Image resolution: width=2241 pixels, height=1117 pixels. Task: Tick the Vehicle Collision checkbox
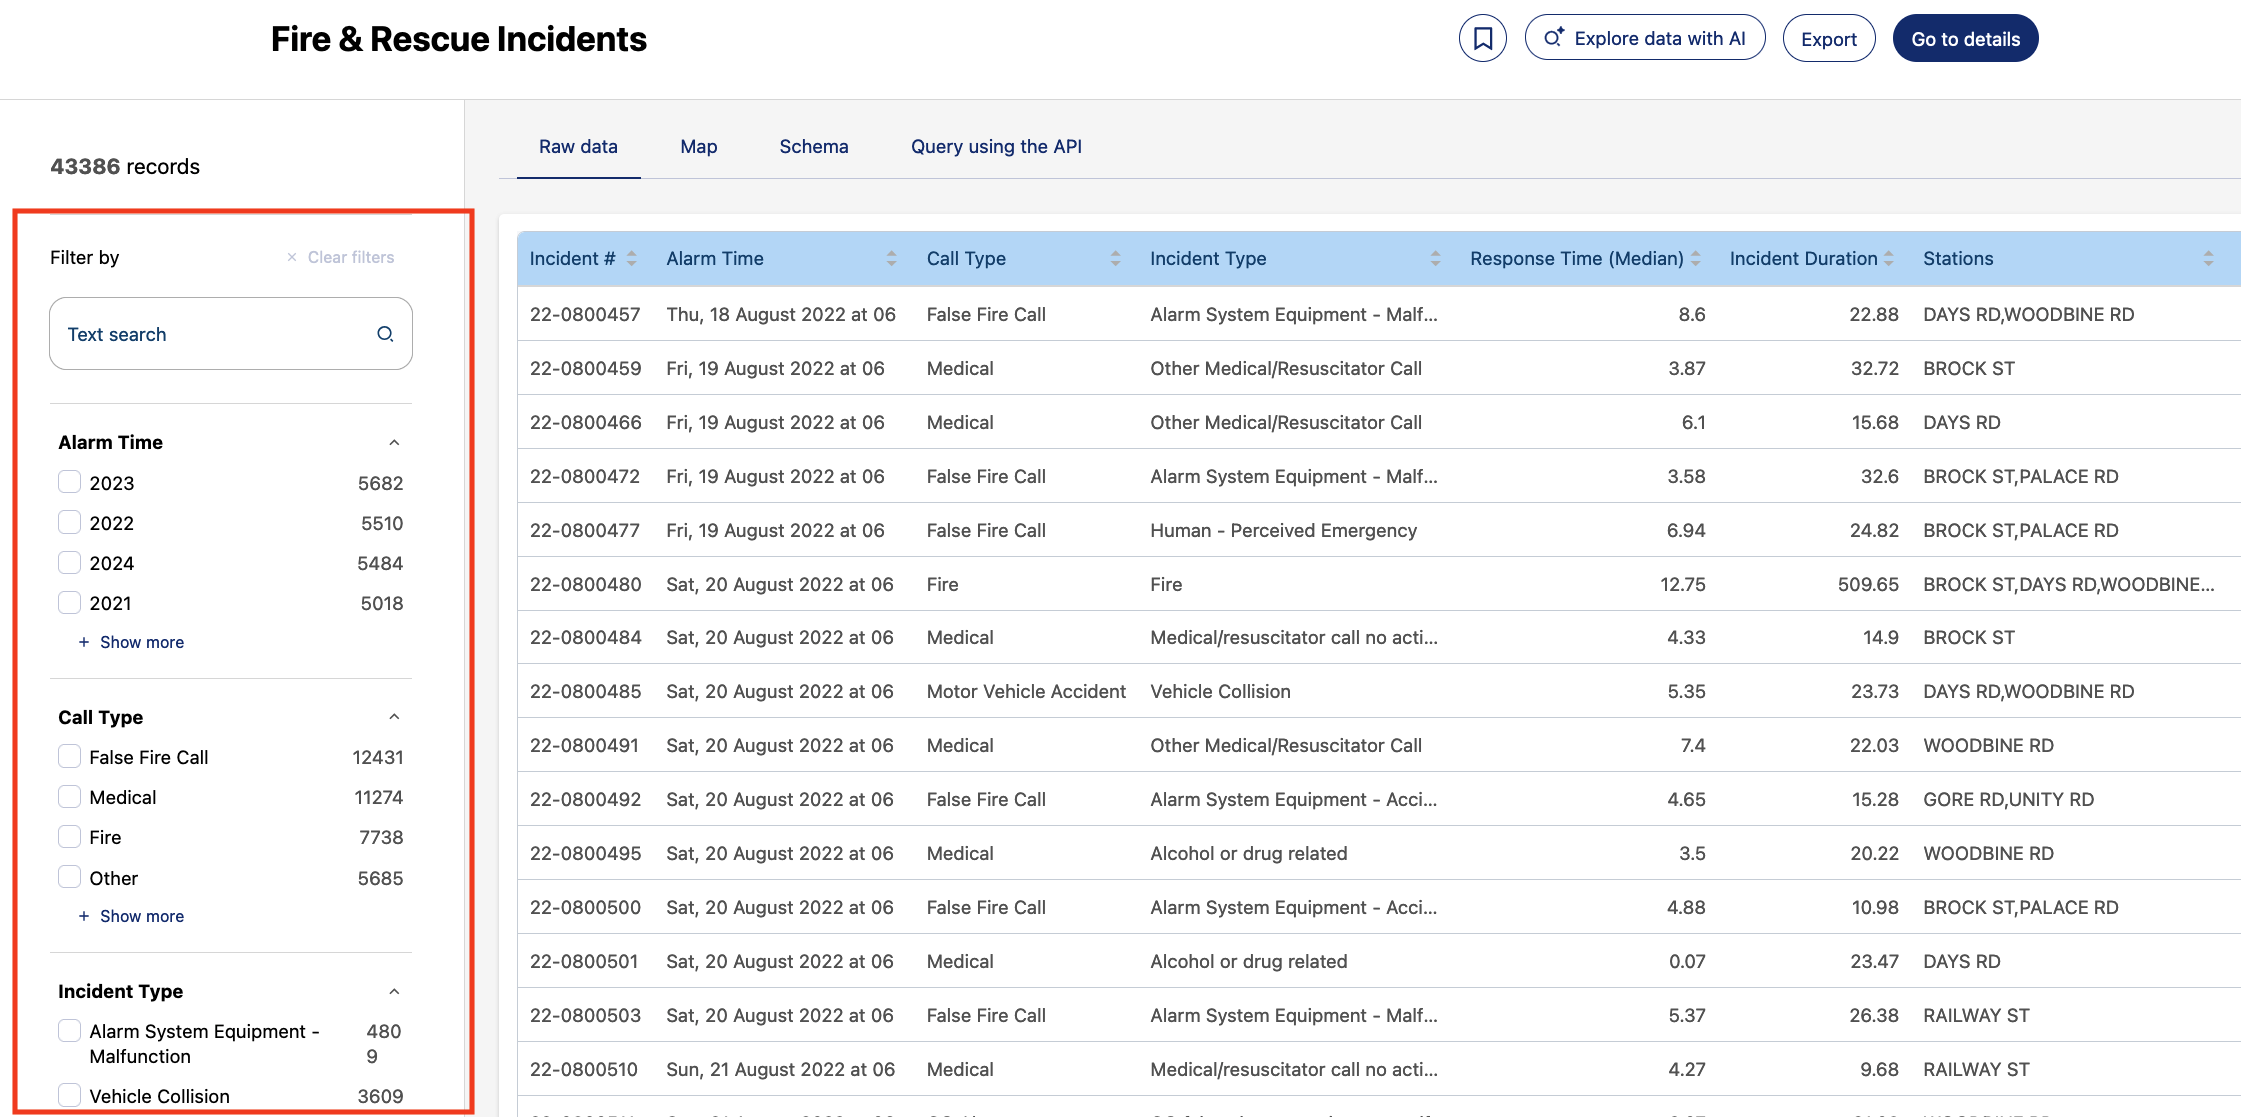70,1095
